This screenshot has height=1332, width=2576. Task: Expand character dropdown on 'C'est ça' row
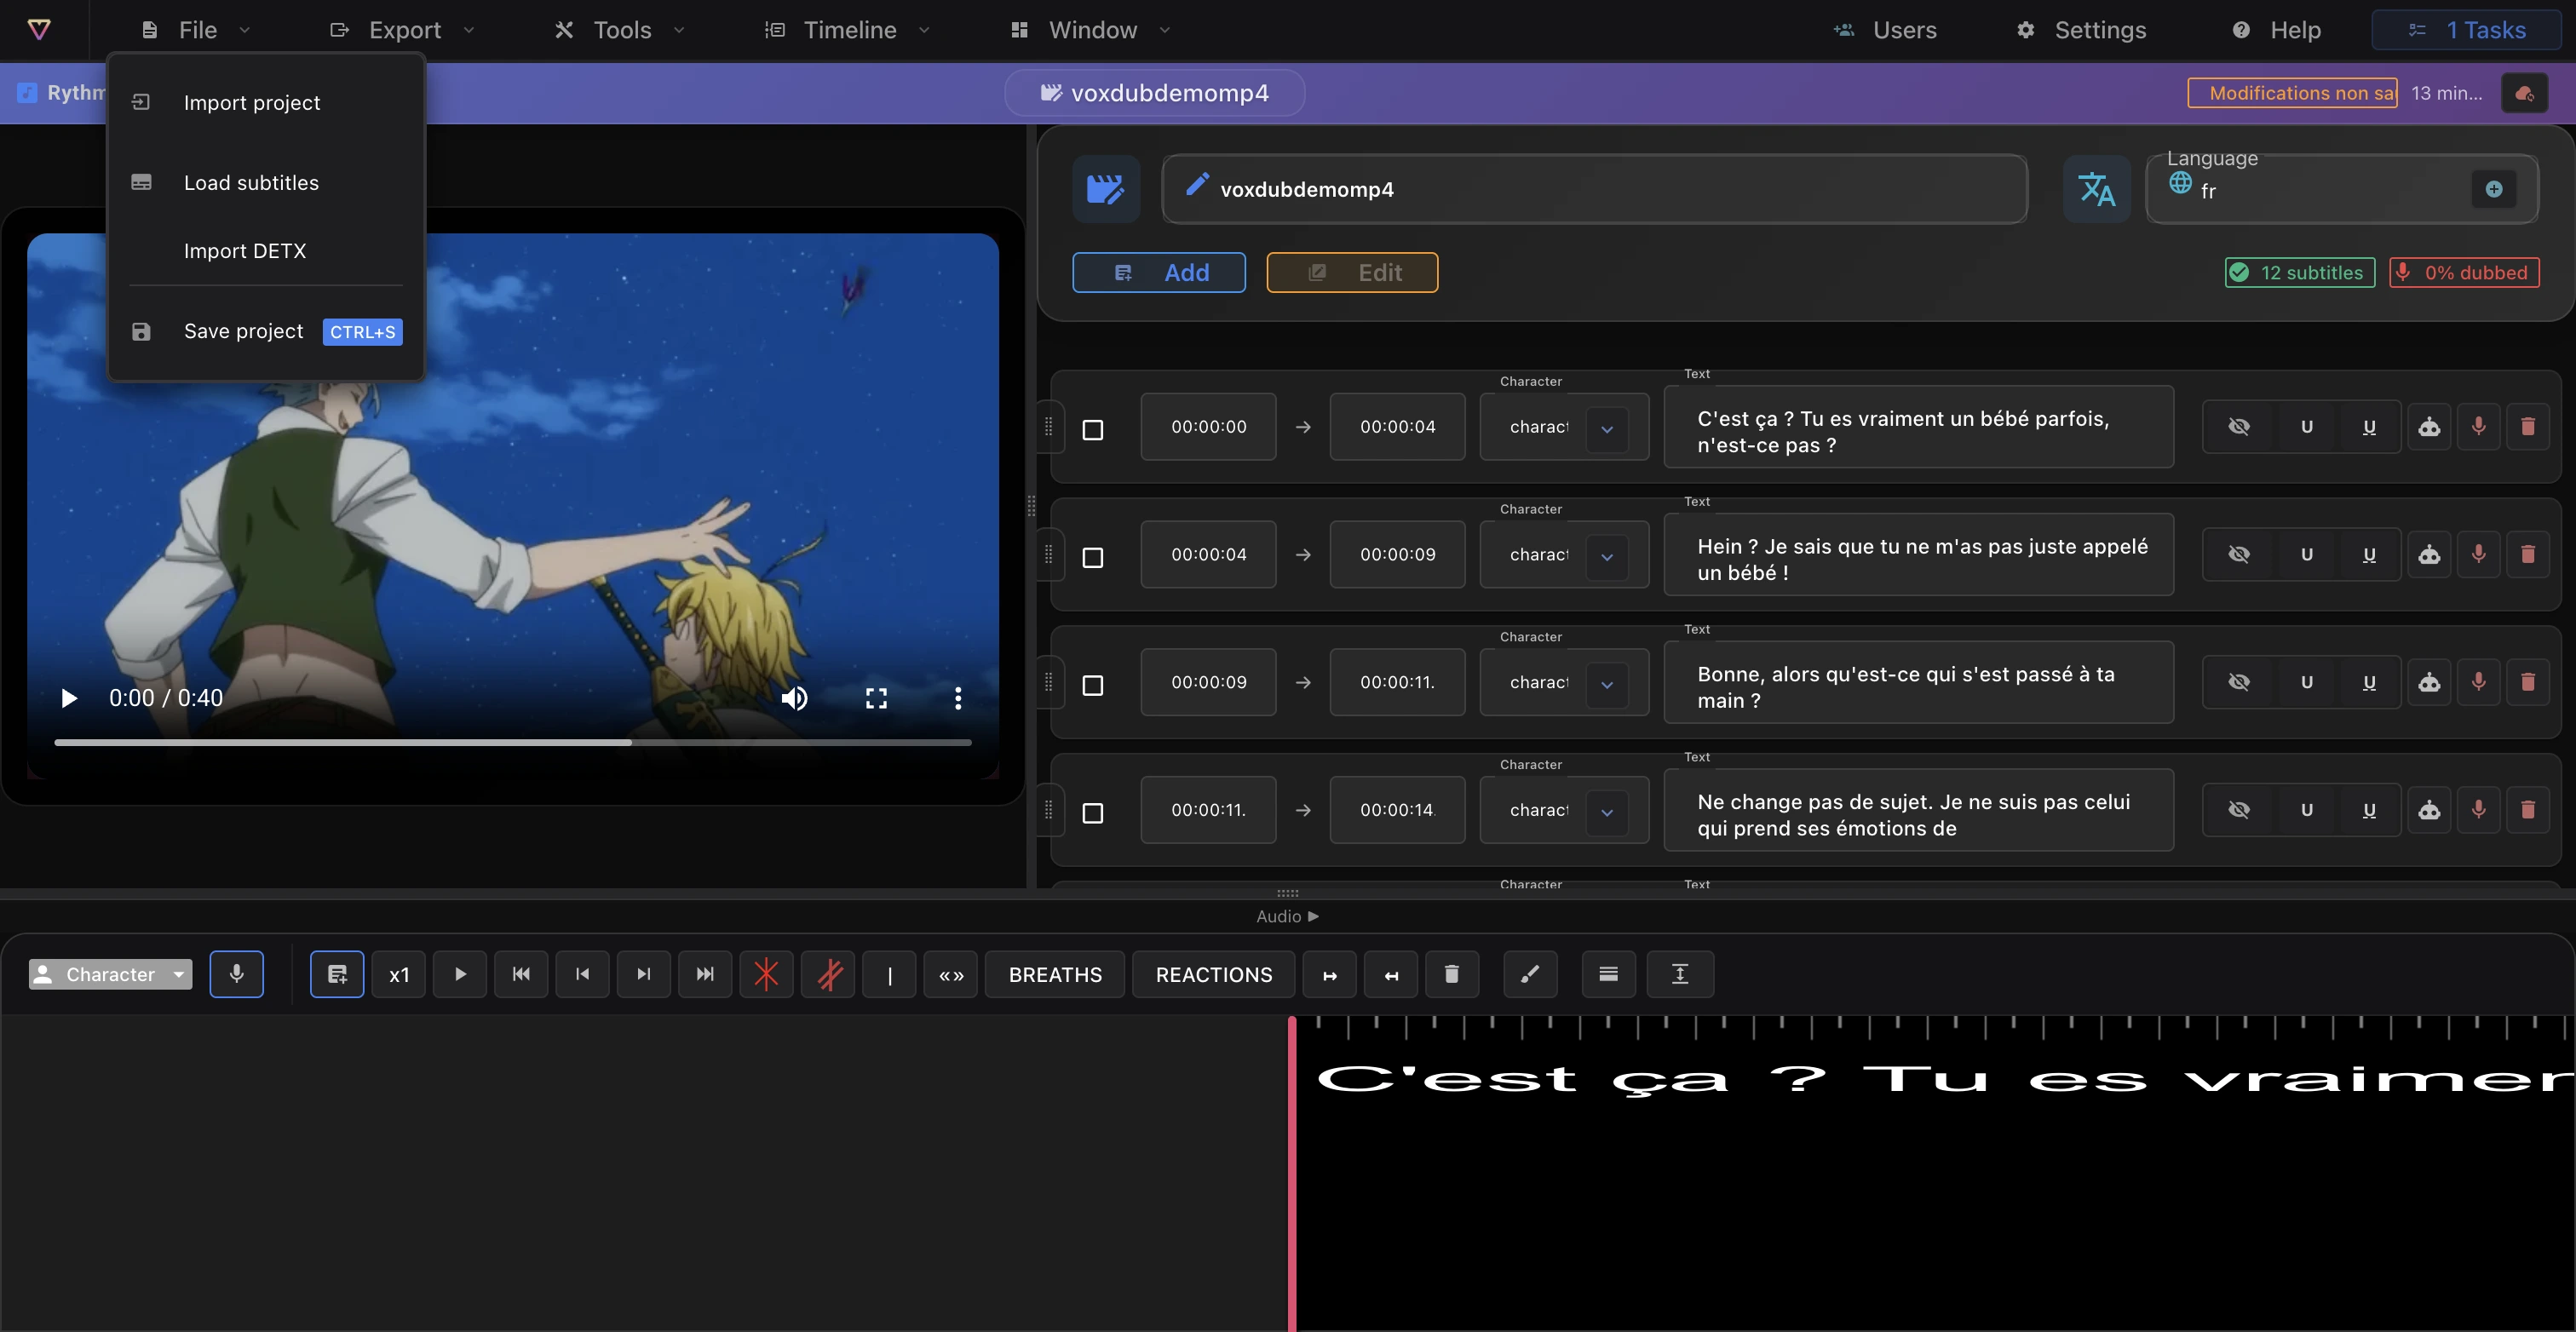1607,429
